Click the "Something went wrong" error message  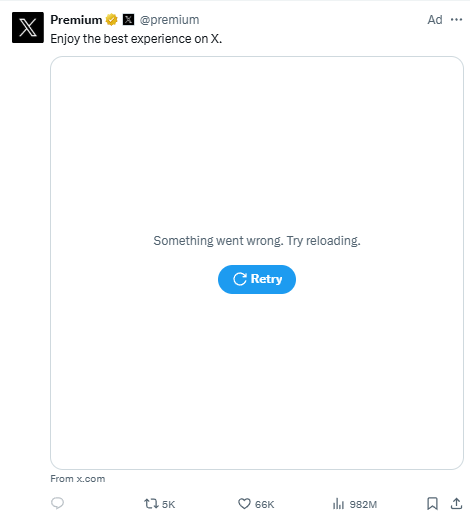(x=257, y=241)
